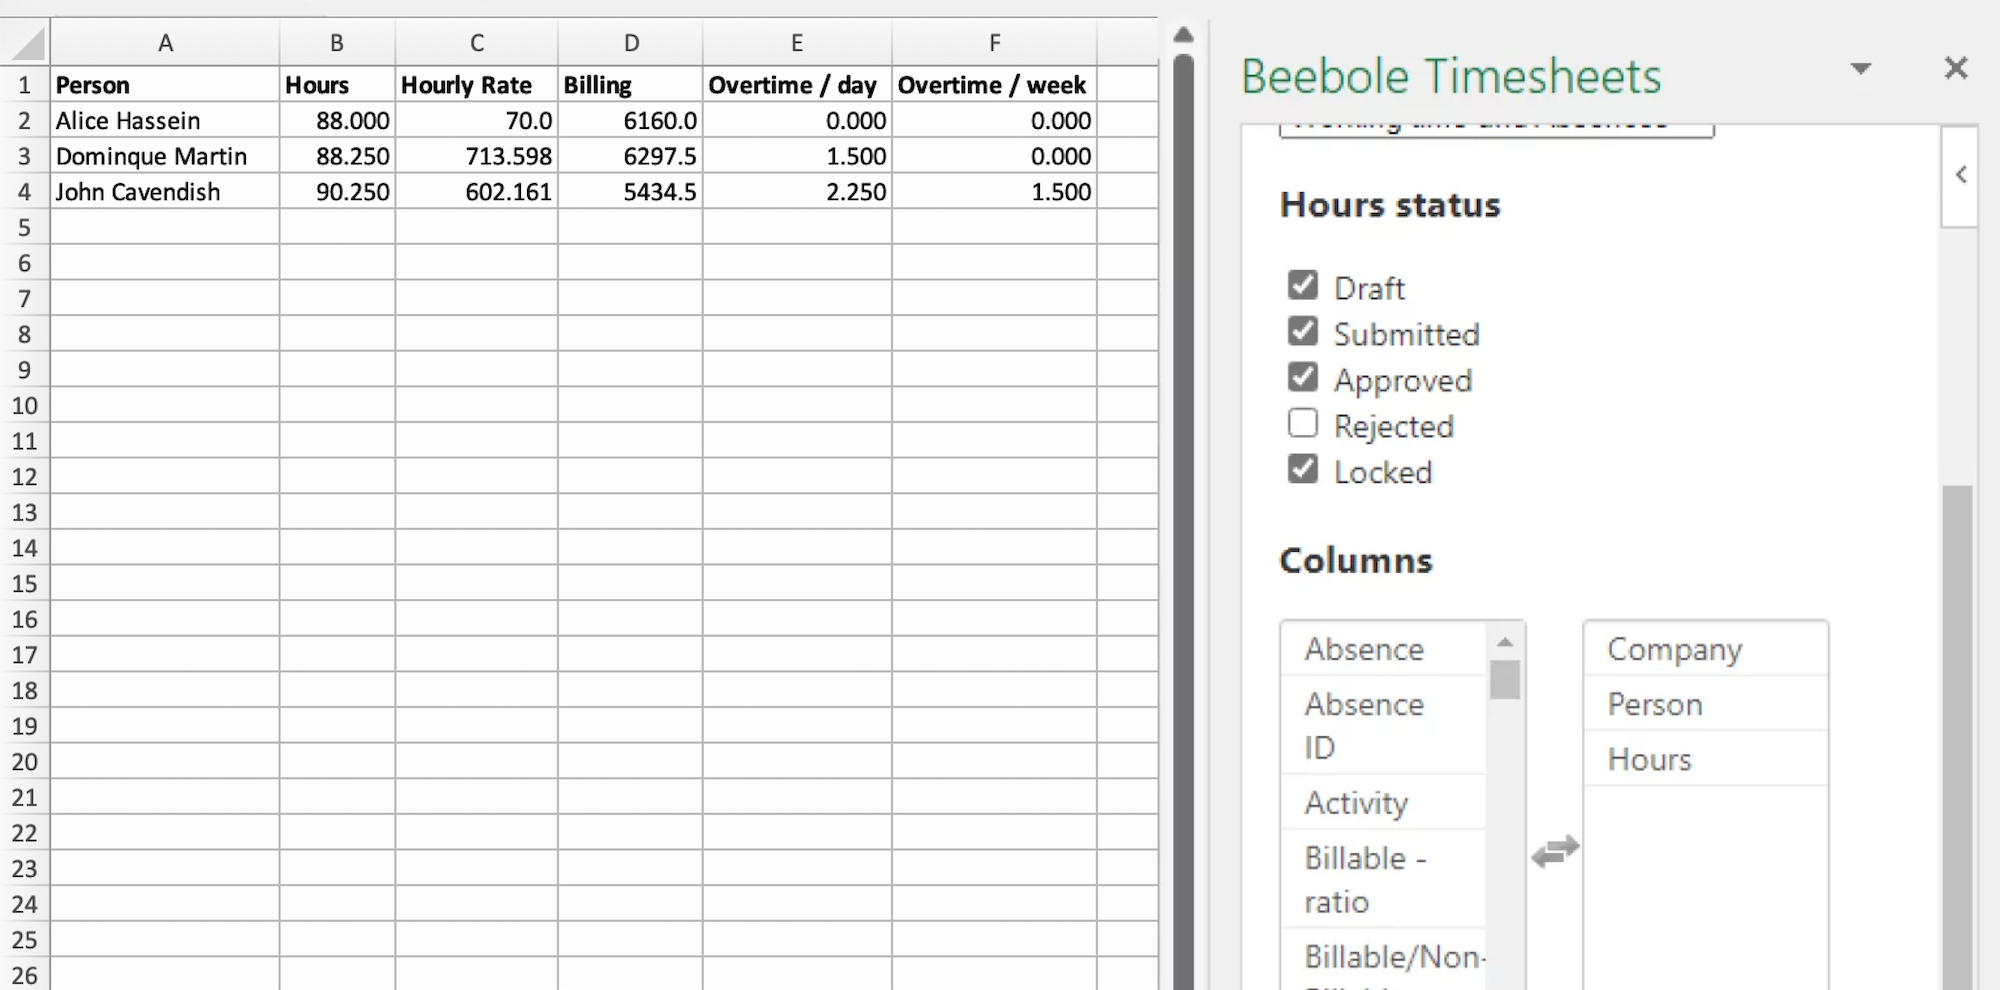Uncheck the Approved status checkbox
2000x990 pixels.
1302,377
